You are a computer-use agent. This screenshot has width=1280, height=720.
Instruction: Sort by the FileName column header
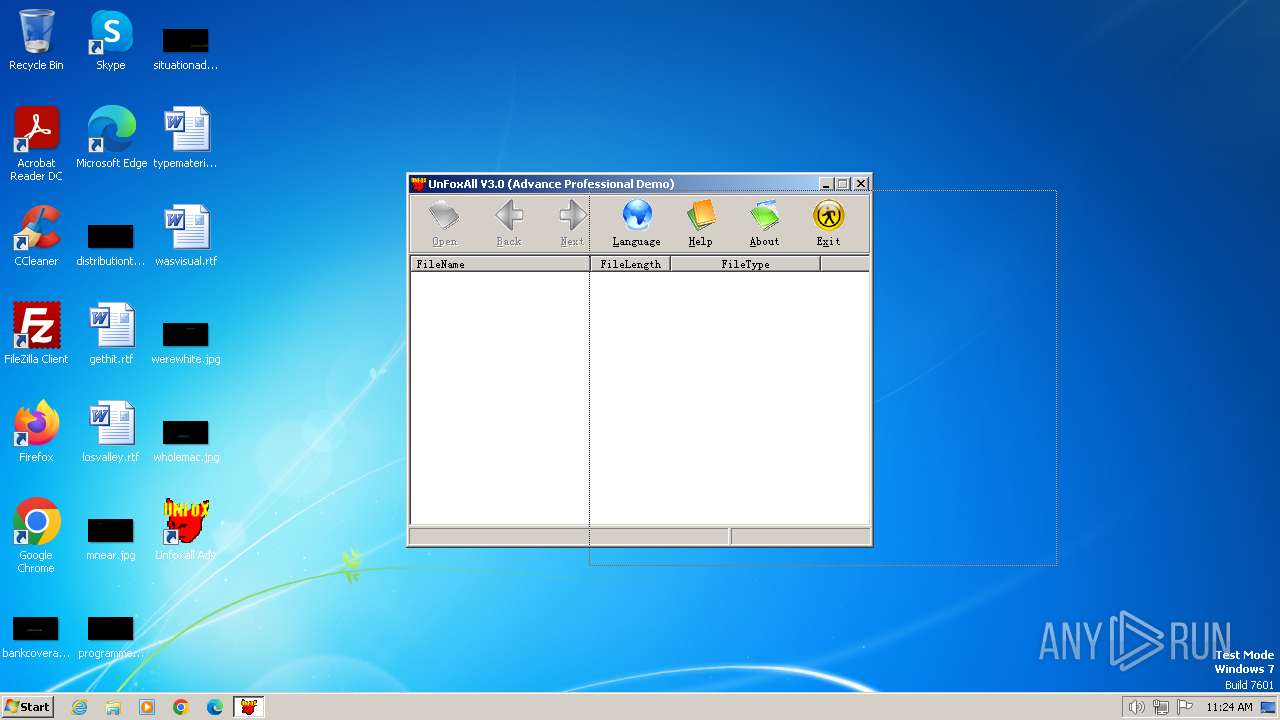click(500, 264)
